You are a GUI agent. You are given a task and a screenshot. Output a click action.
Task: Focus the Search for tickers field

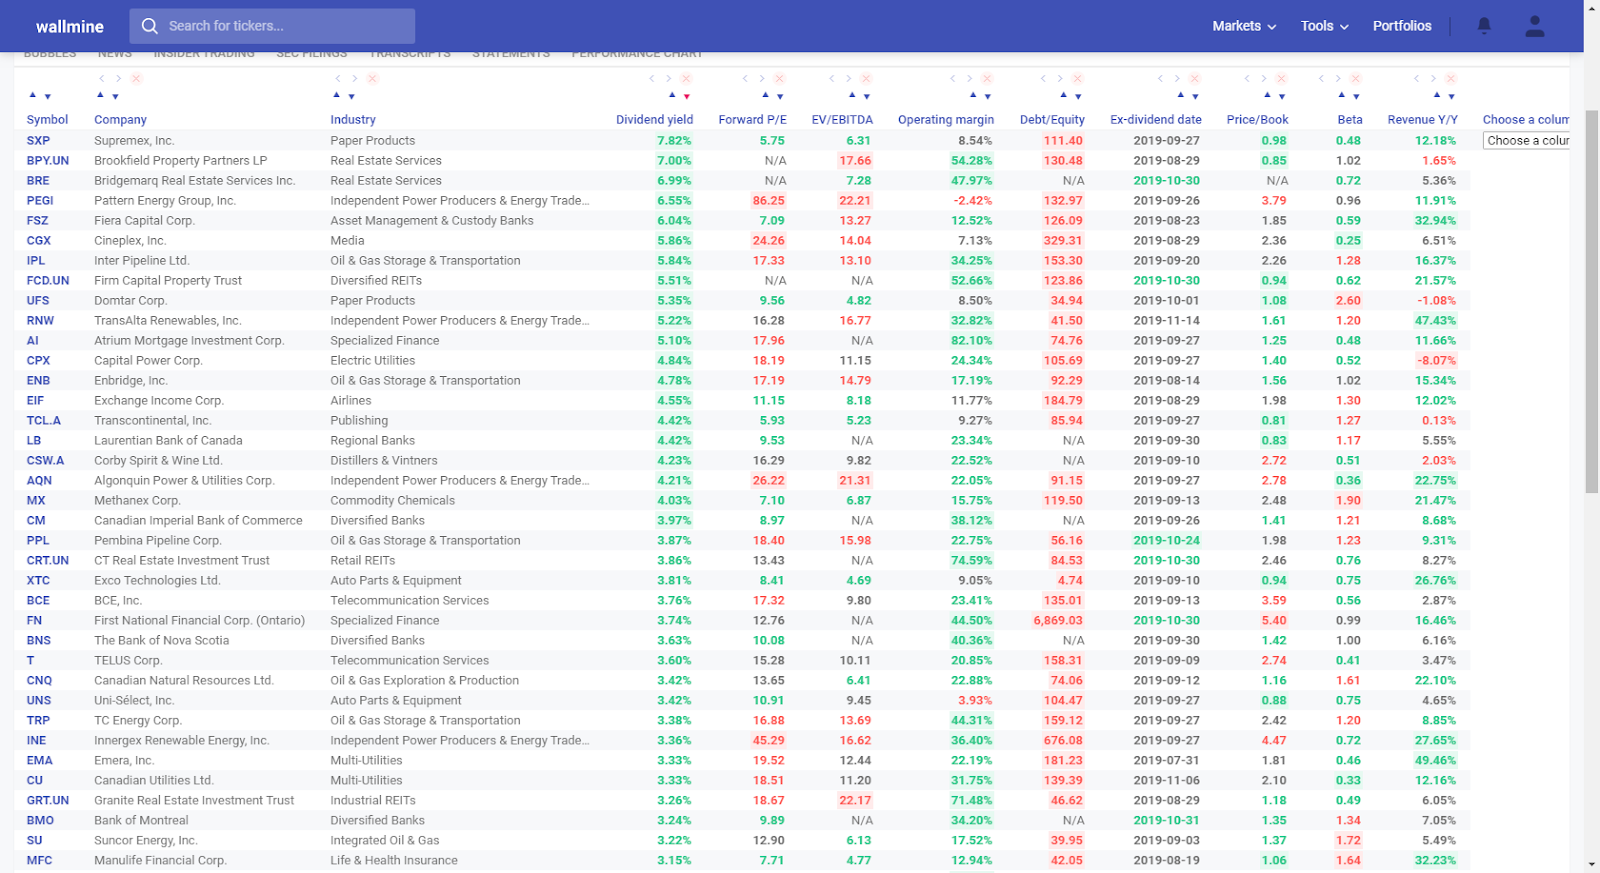point(272,26)
